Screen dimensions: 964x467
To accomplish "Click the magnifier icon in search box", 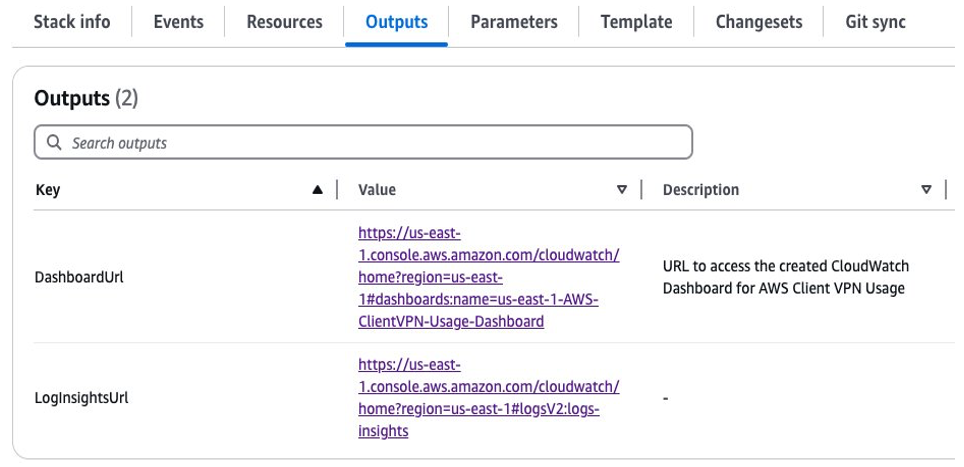I will click(53, 143).
